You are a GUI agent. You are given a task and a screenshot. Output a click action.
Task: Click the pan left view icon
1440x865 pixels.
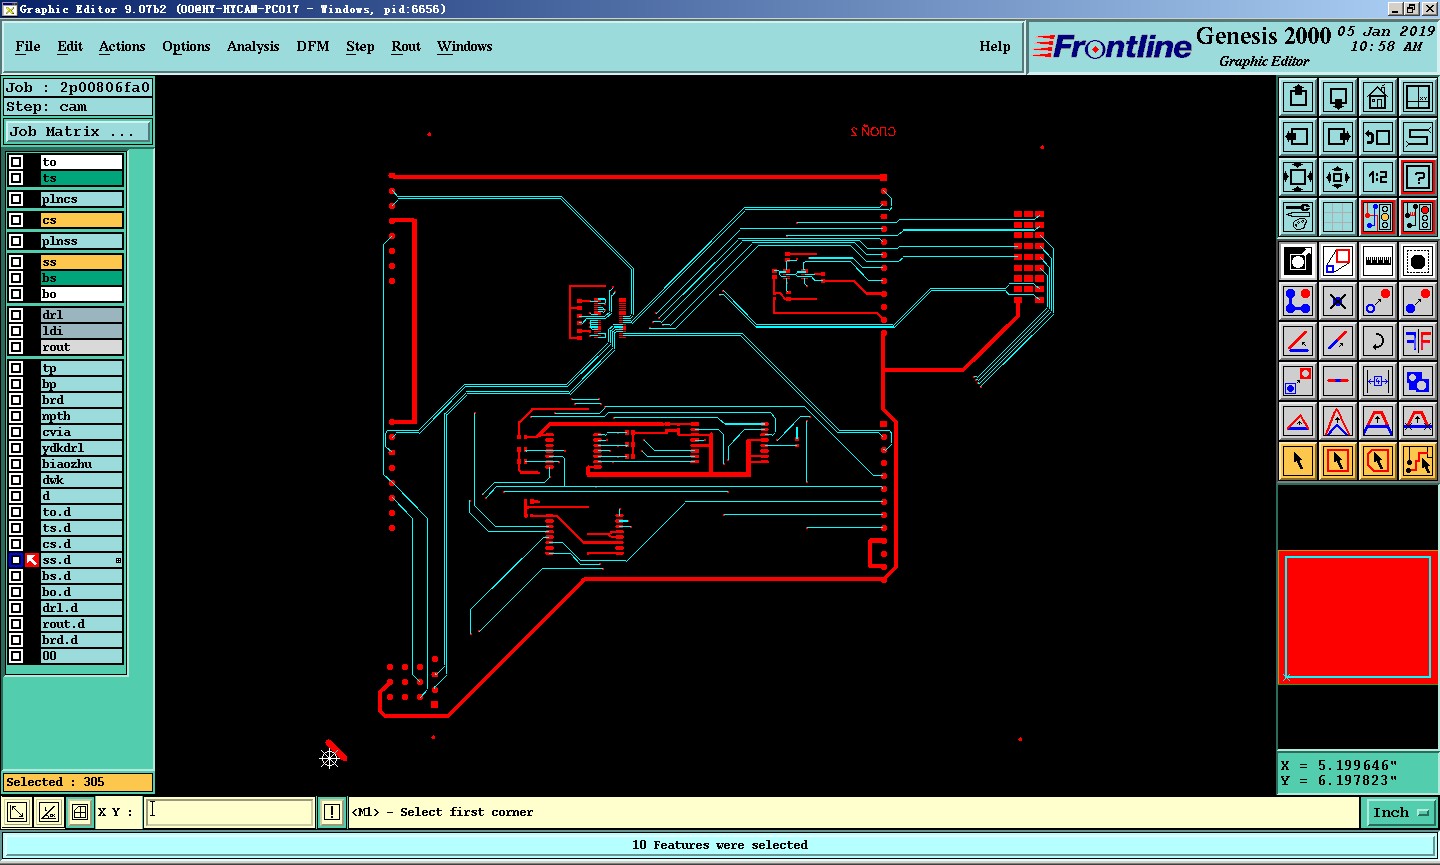(1298, 137)
